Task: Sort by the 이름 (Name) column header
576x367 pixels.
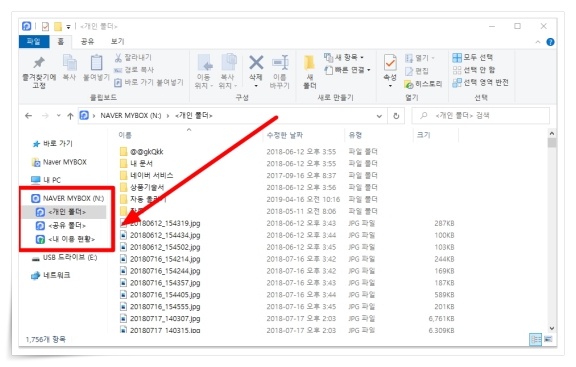Action: pyautogui.click(x=125, y=135)
